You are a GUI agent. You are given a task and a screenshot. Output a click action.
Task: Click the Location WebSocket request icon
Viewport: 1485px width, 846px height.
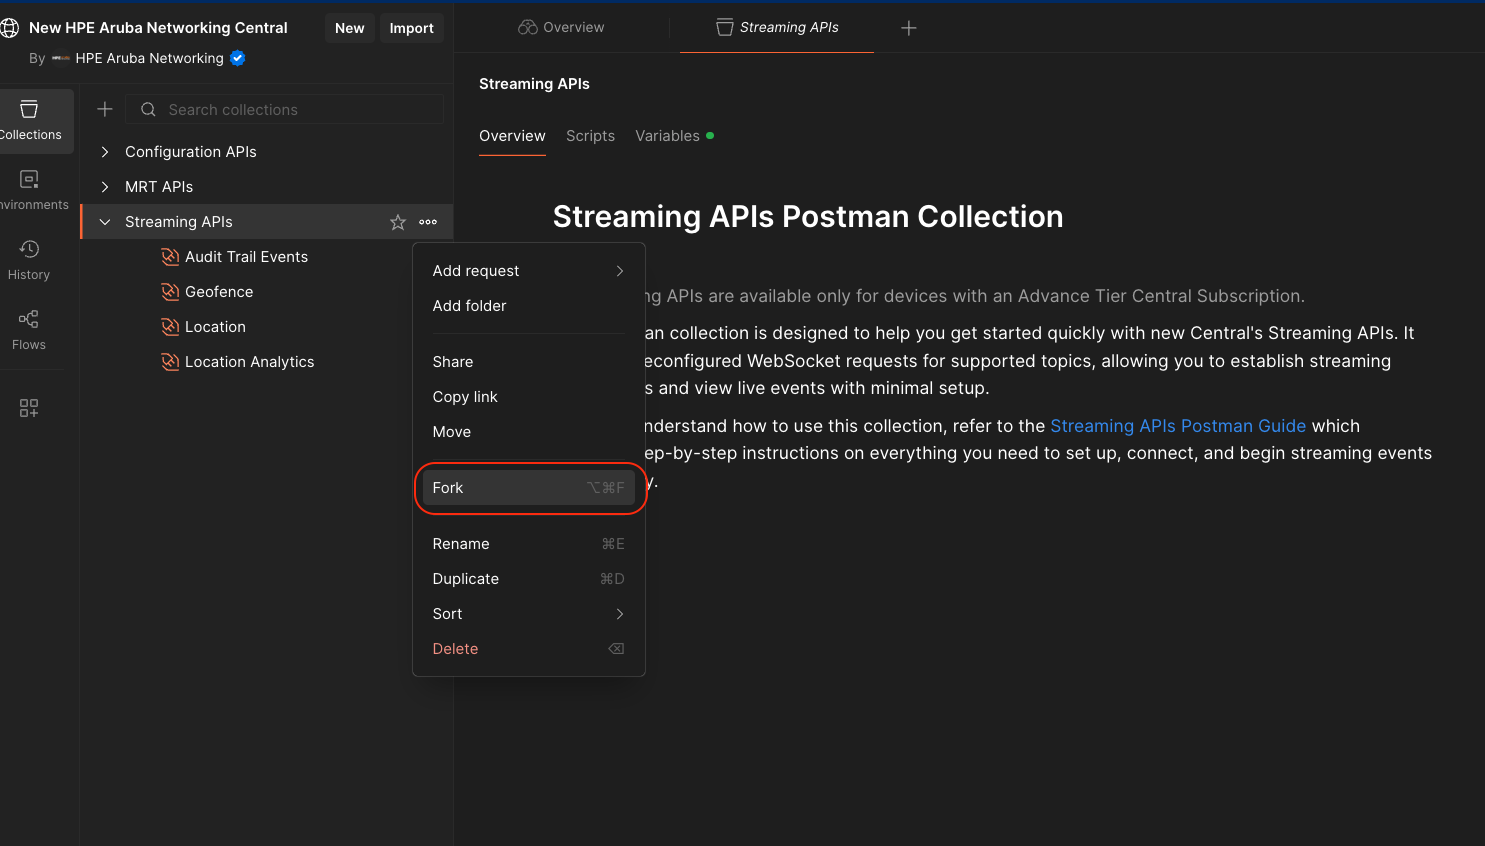pyautogui.click(x=170, y=327)
